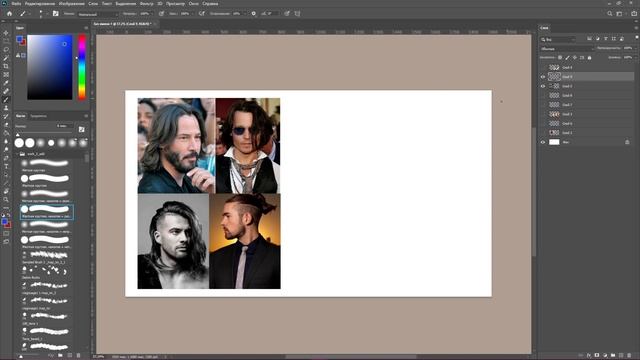Click the brush size input field
Screen dimensions: 640x360
[64, 126]
